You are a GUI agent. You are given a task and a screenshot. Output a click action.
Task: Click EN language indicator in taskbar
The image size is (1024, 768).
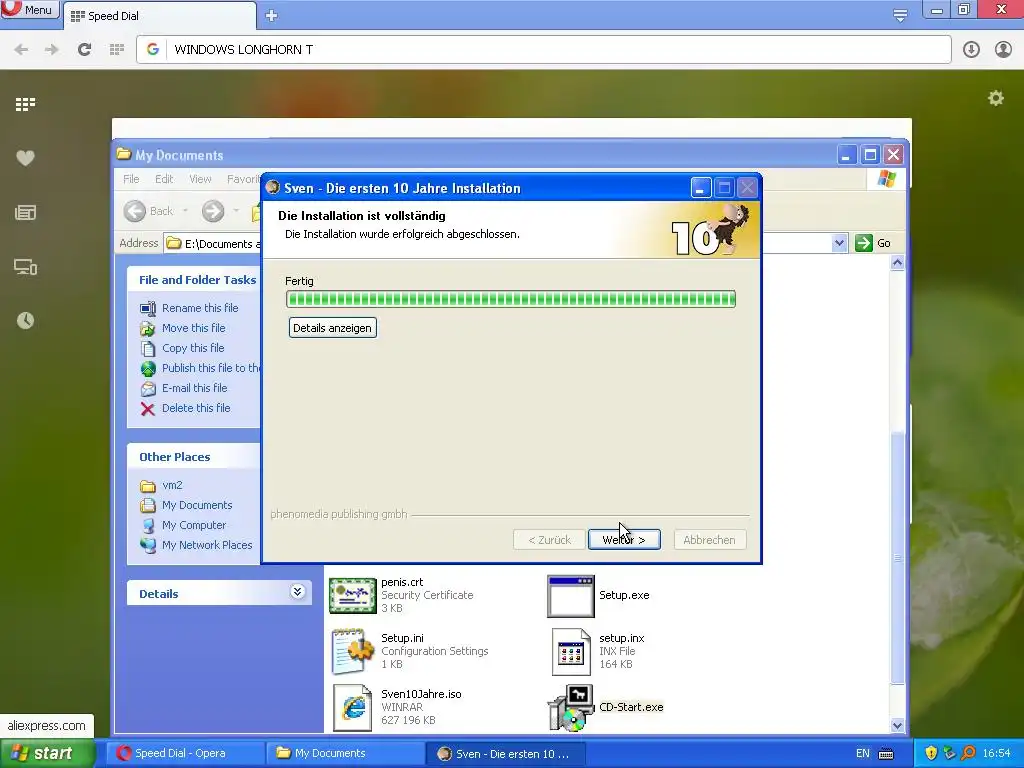(863, 753)
